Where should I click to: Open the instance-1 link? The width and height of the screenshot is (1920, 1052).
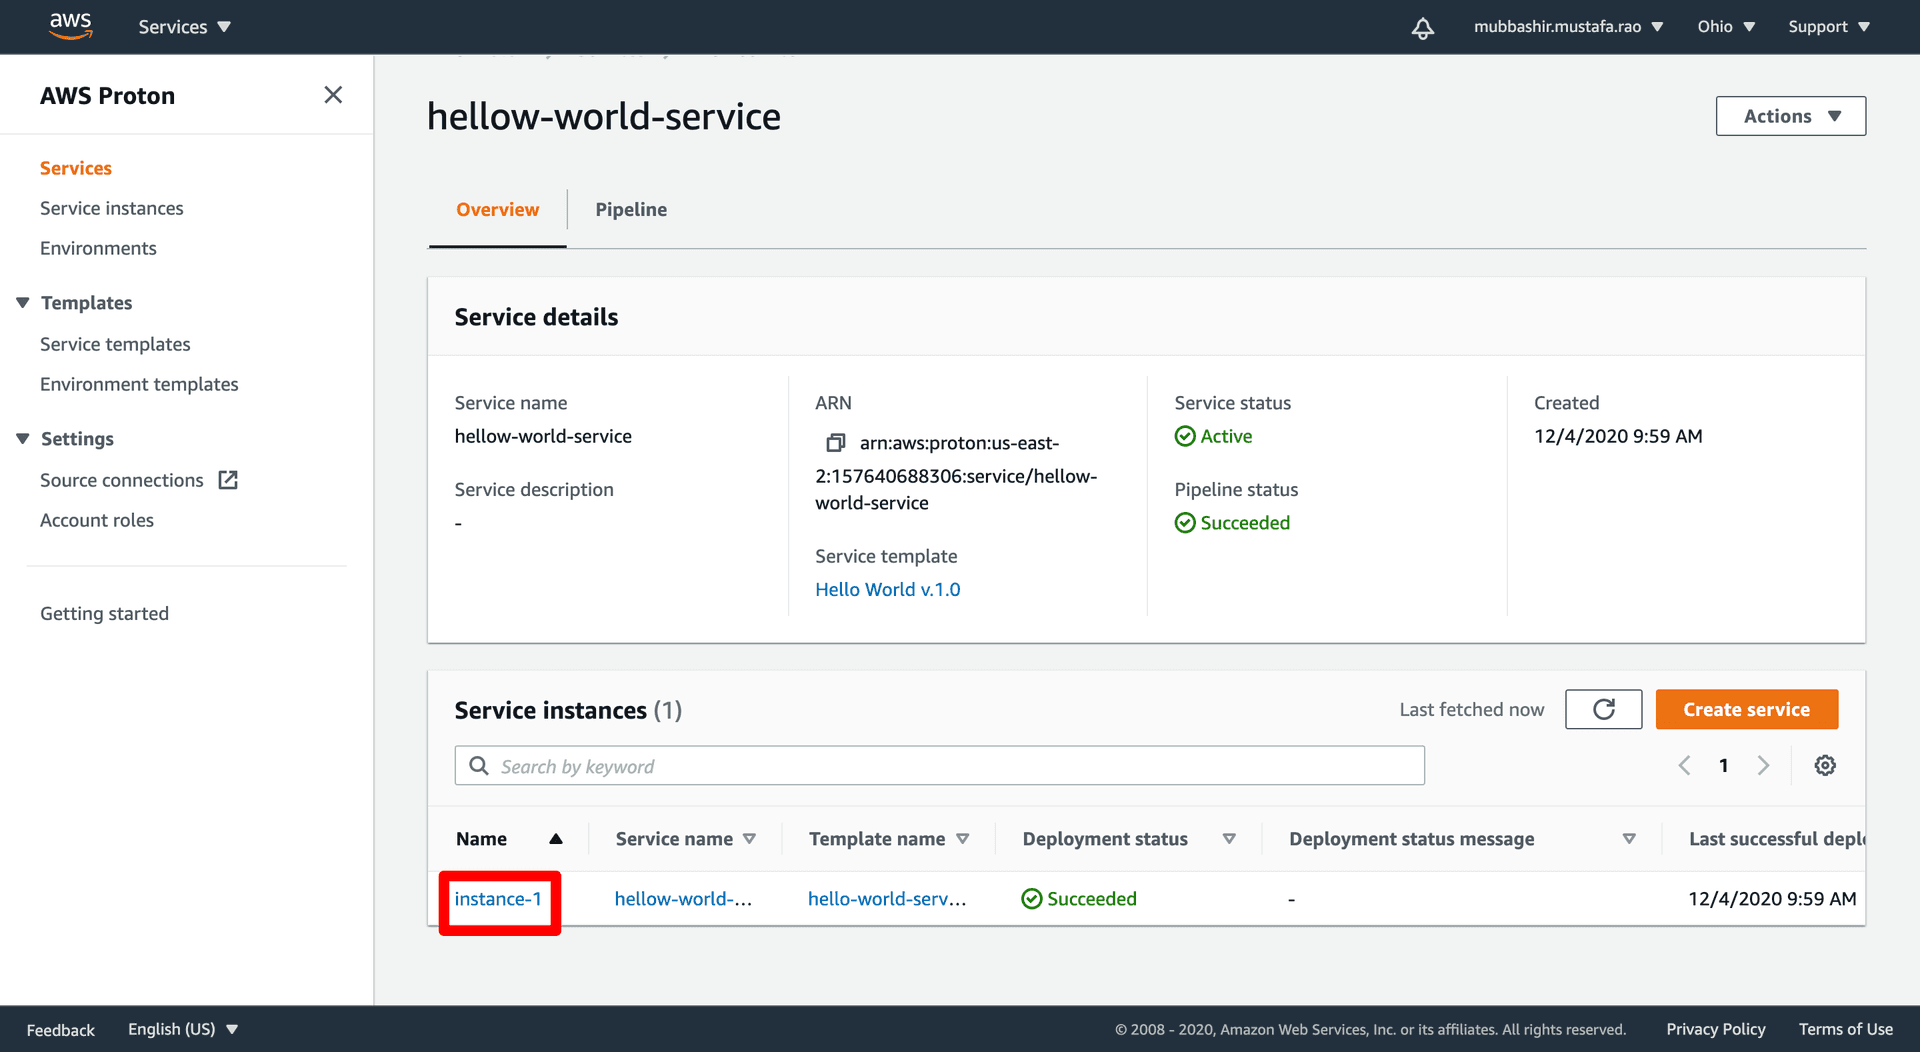(x=498, y=898)
